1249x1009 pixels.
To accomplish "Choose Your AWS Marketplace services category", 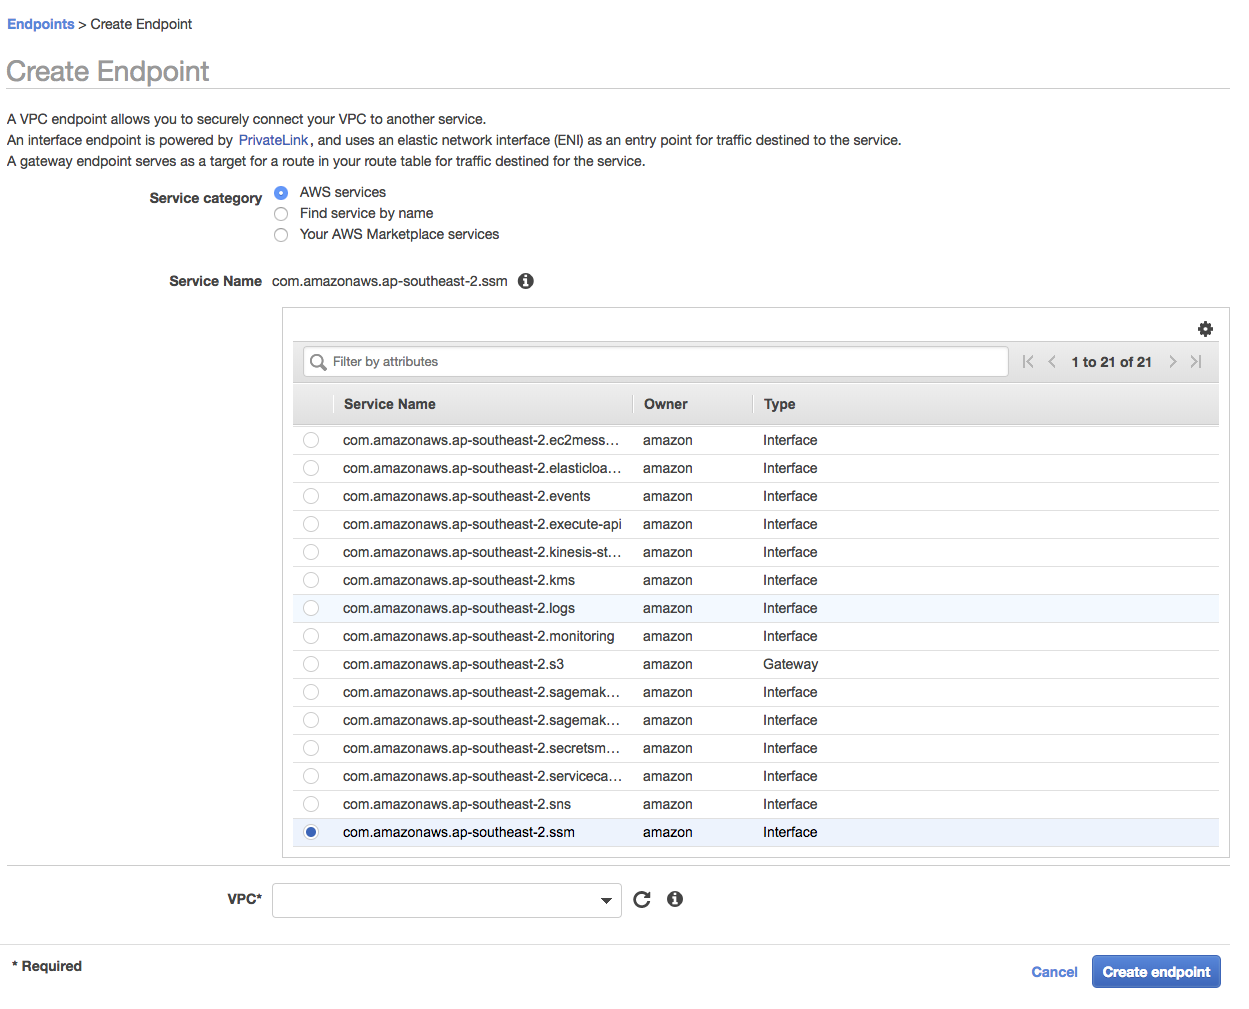I will click(281, 234).
